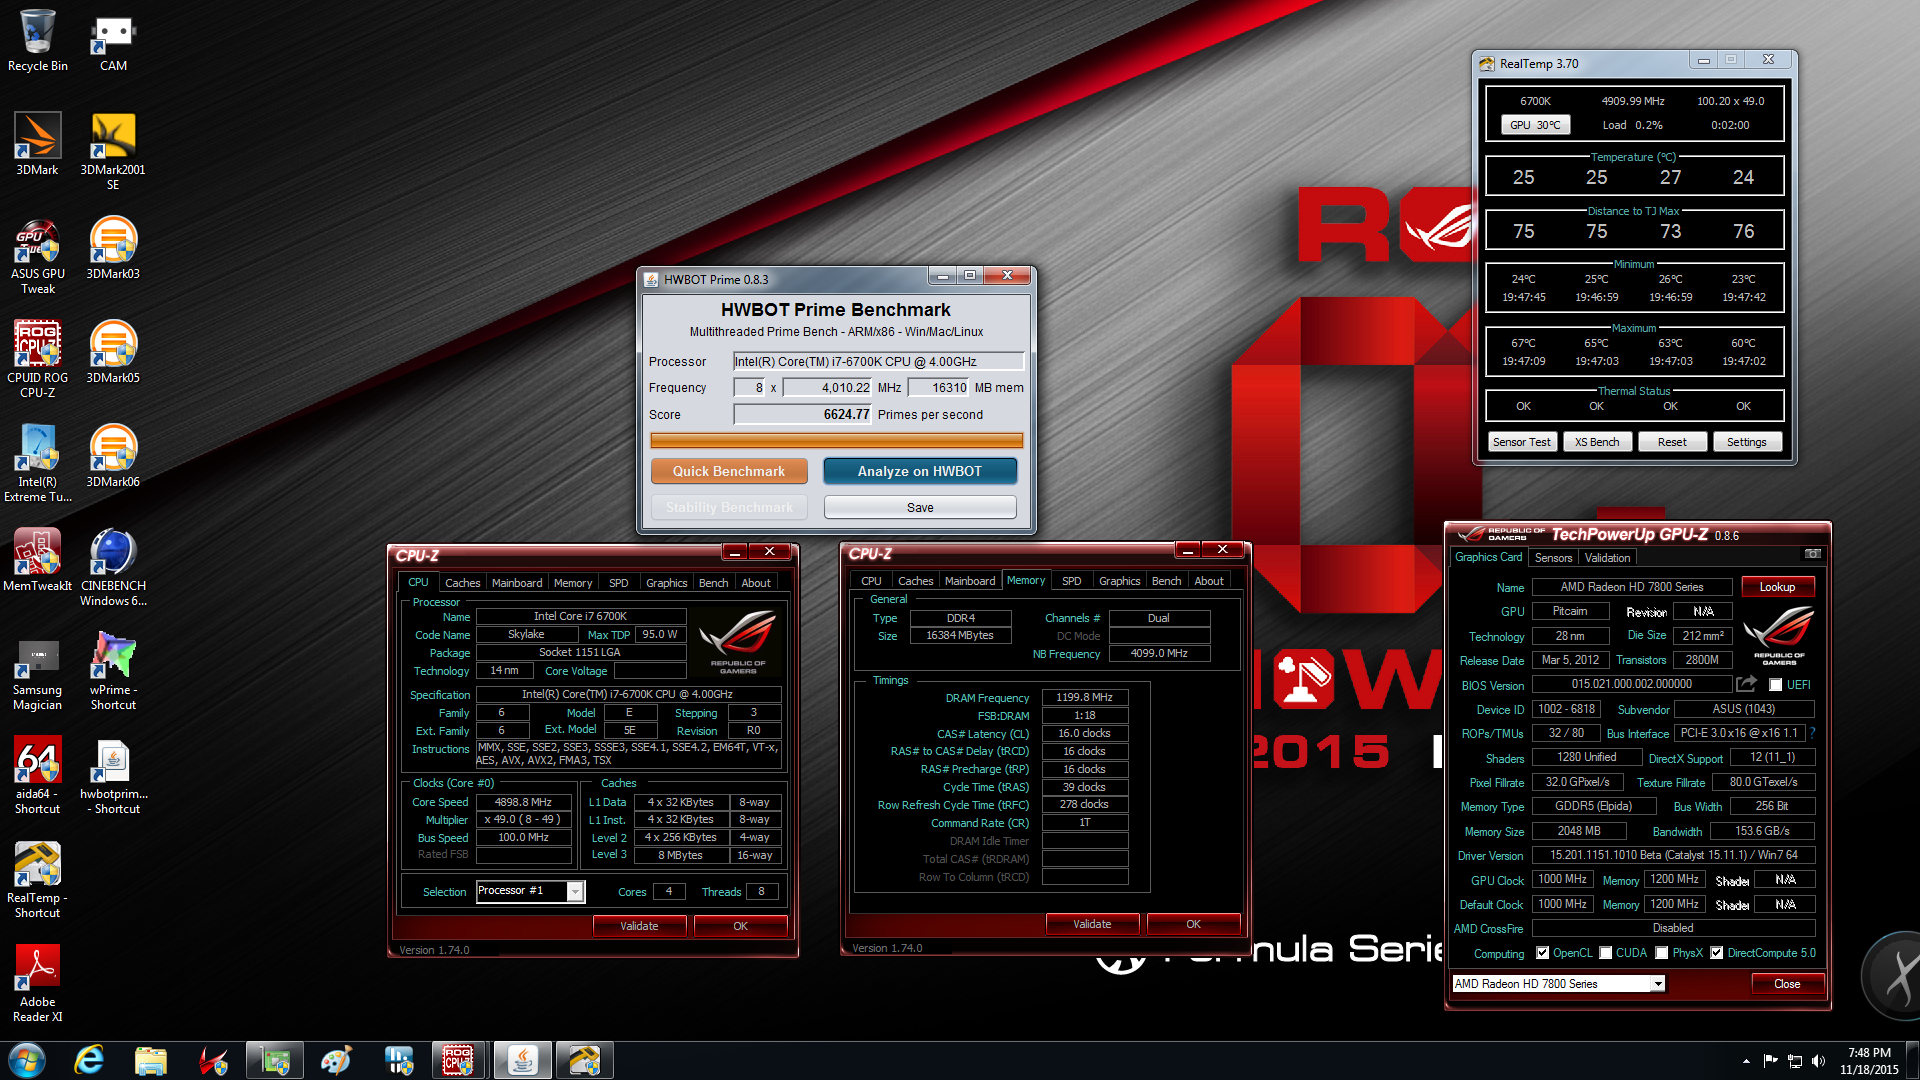Click Close button in GPU-Z
1920x1080 pixels.
click(1787, 984)
